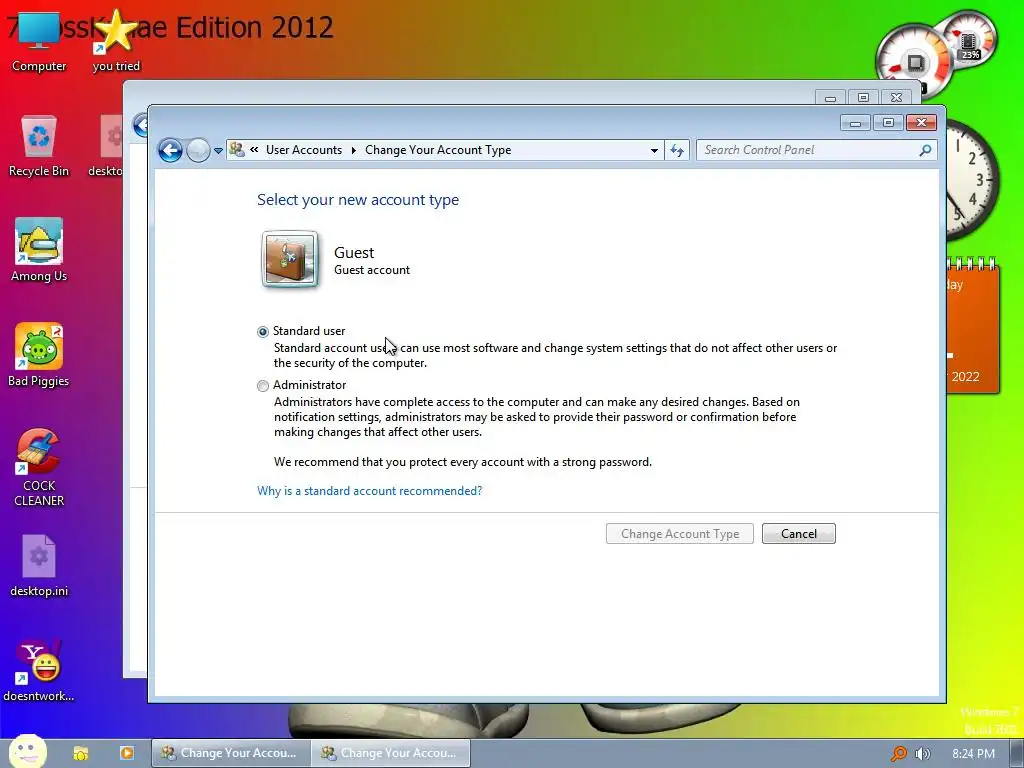Switch to the second Change Your Account taskbar window
This screenshot has width=1024, height=768.
coord(391,753)
